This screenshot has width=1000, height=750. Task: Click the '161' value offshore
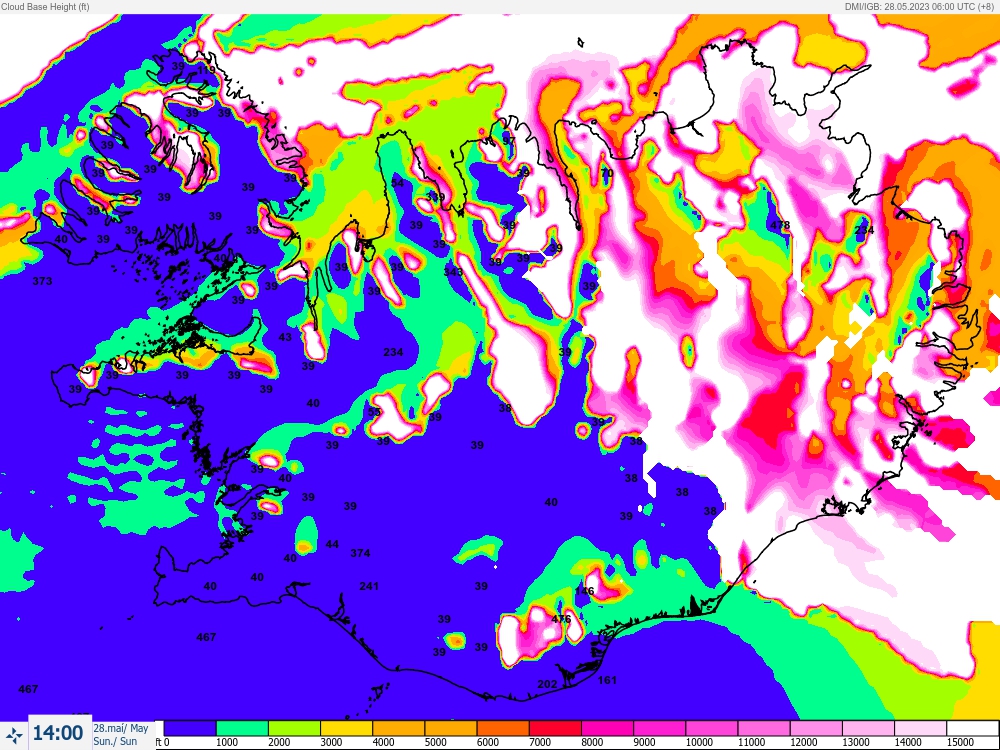pyautogui.click(x=607, y=680)
